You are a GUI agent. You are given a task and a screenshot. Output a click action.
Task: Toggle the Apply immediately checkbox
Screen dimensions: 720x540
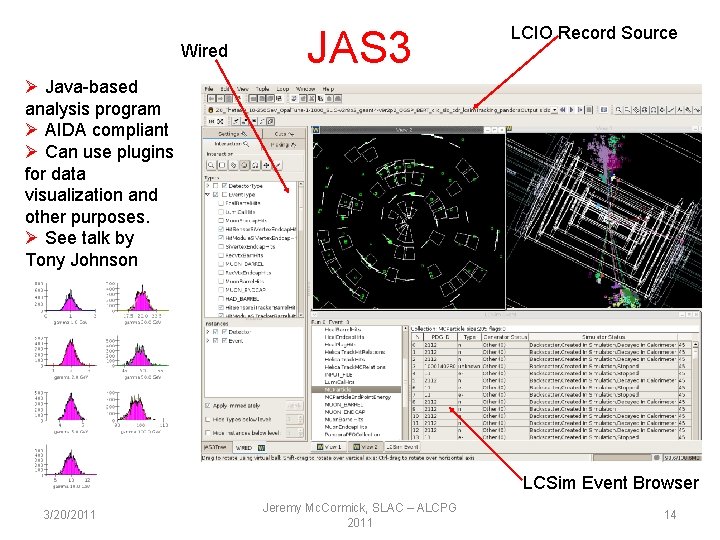point(208,405)
